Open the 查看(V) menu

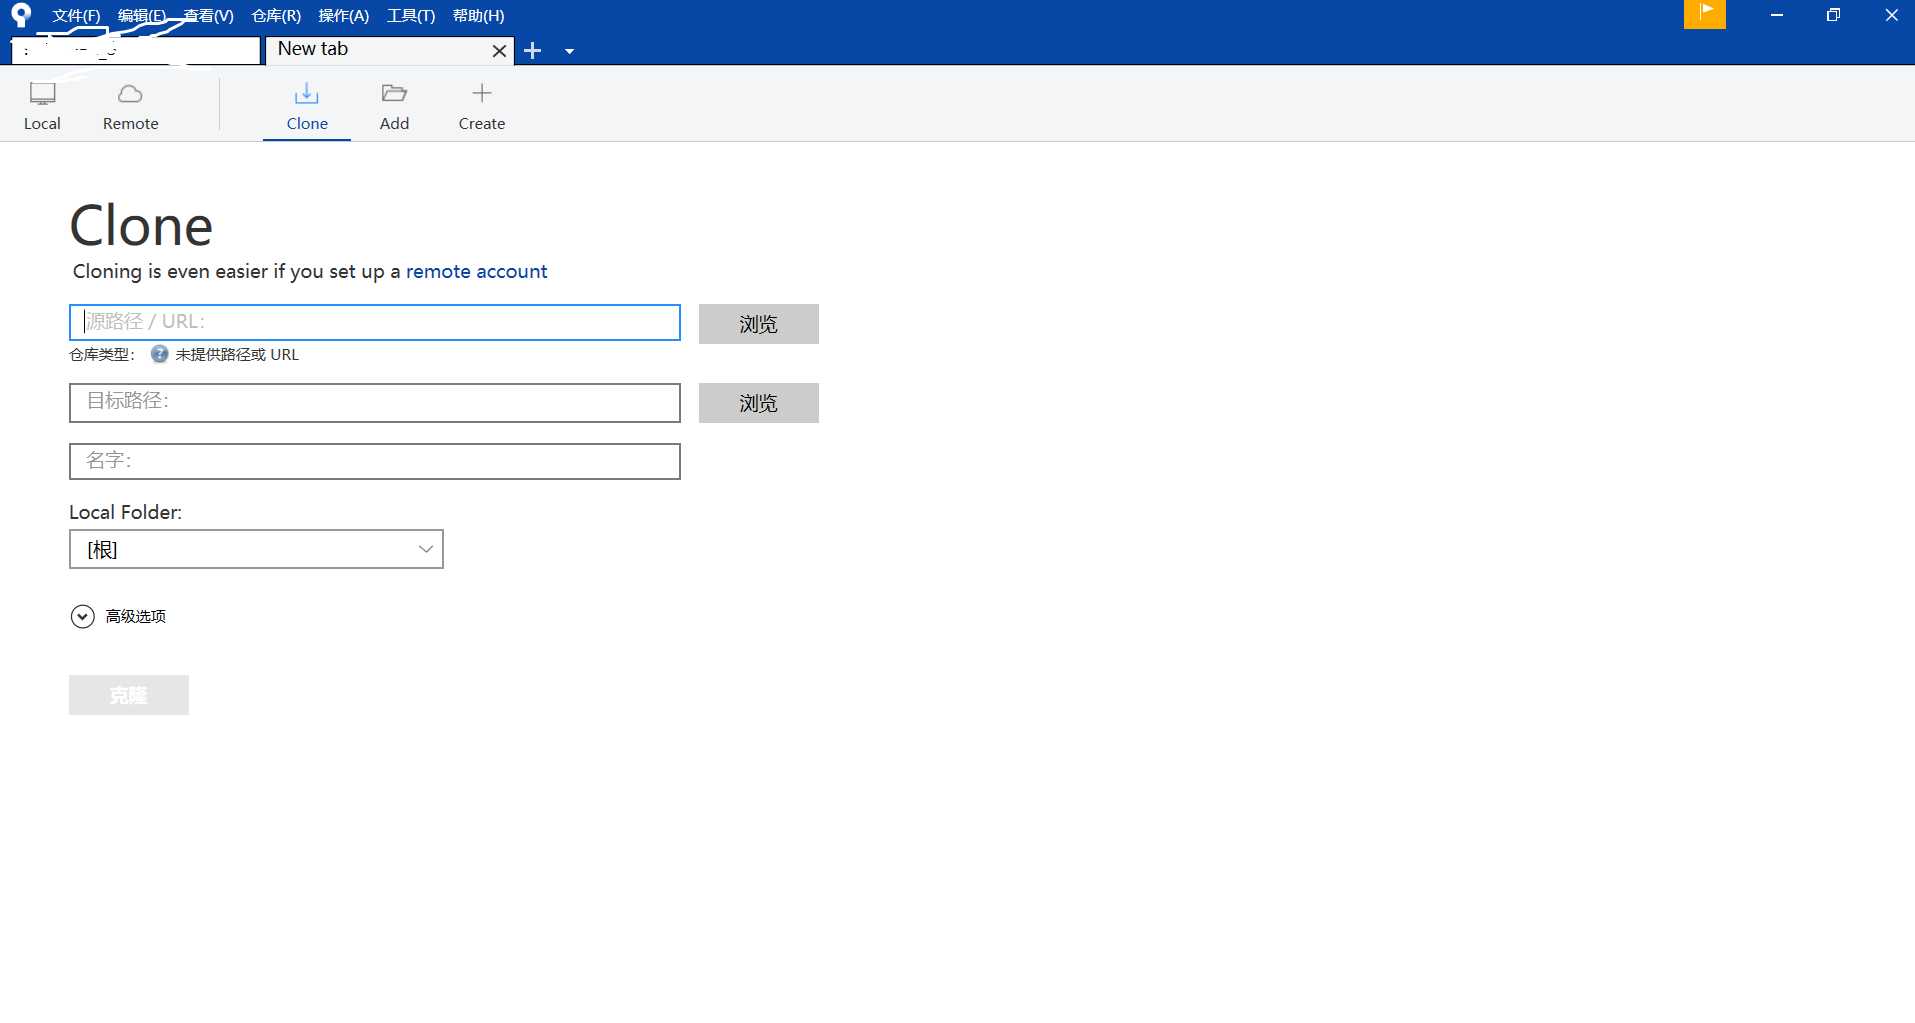[x=208, y=16]
